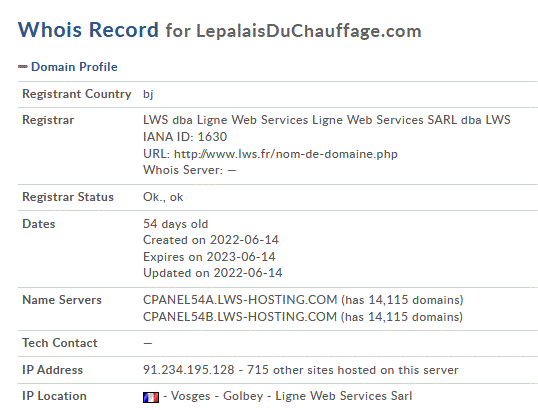Click the Vosges Golbey location text
The image size is (538, 410).
click(217, 396)
